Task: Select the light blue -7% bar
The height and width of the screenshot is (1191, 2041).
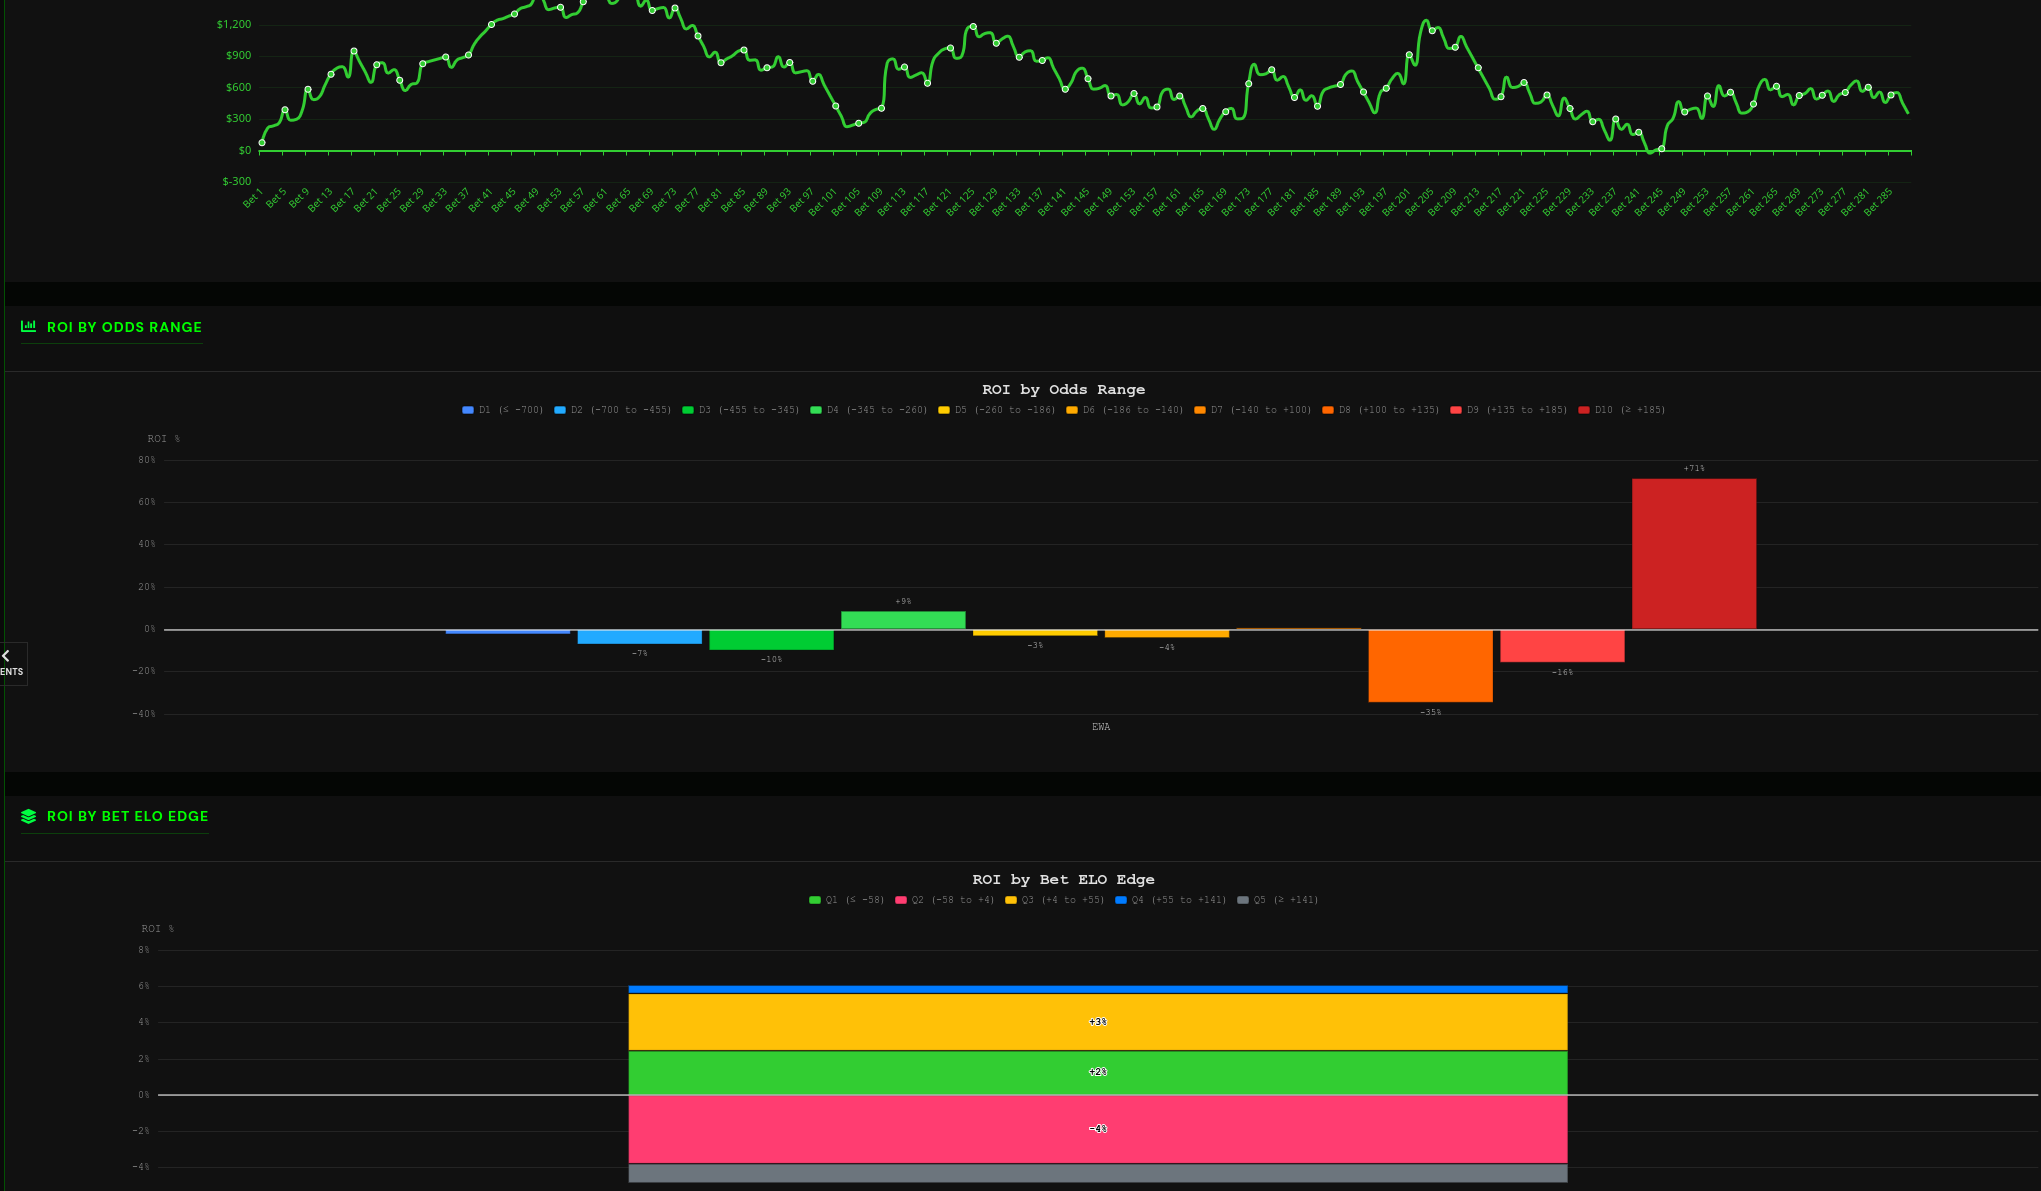Action: coord(639,637)
